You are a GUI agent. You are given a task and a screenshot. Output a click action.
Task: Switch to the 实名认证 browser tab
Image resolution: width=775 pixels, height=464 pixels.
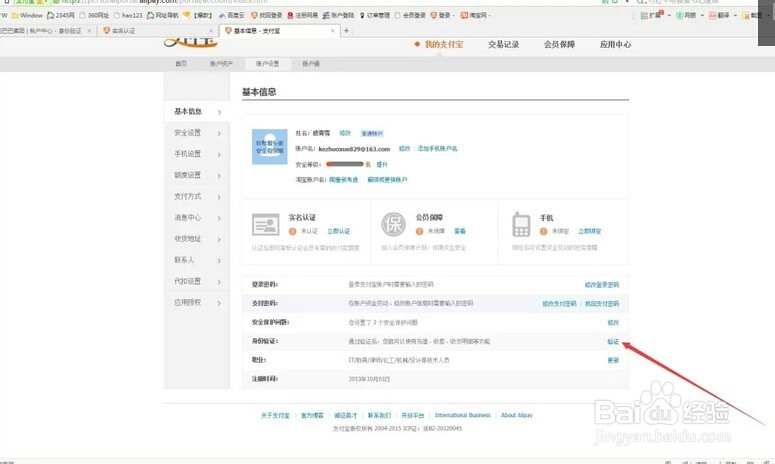click(156, 31)
